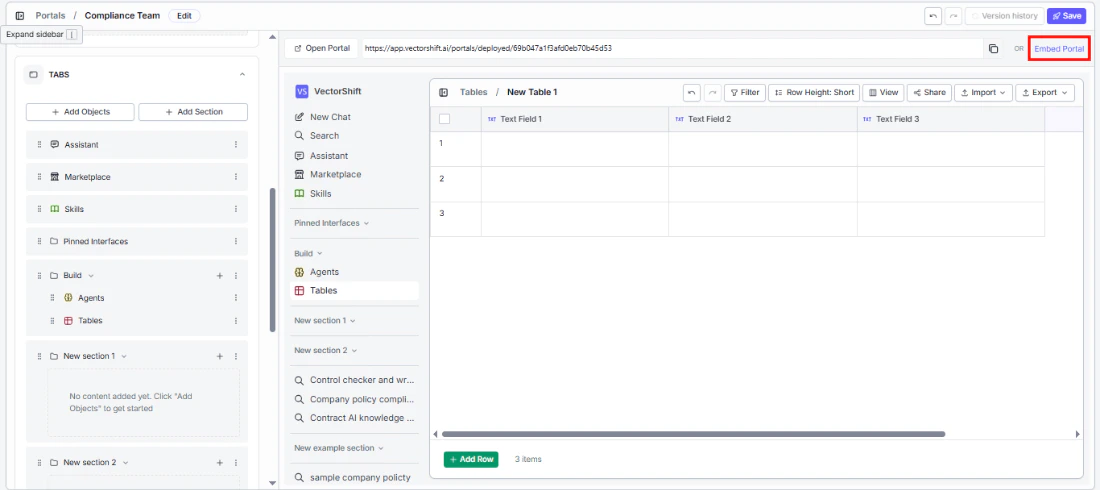Open the table Filter button
The height and width of the screenshot is (490, 1100).
pyautogui.click(x=744, y=92)
